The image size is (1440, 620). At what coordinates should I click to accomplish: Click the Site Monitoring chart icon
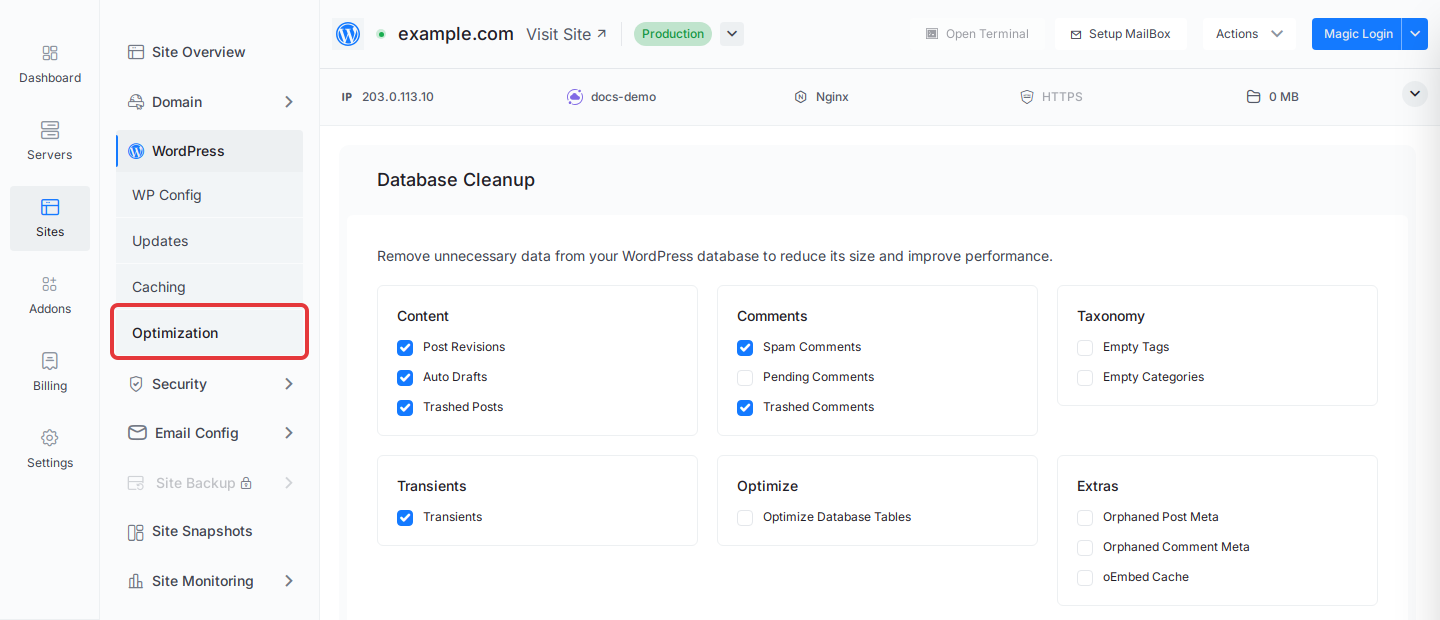(x=136, y=581)
